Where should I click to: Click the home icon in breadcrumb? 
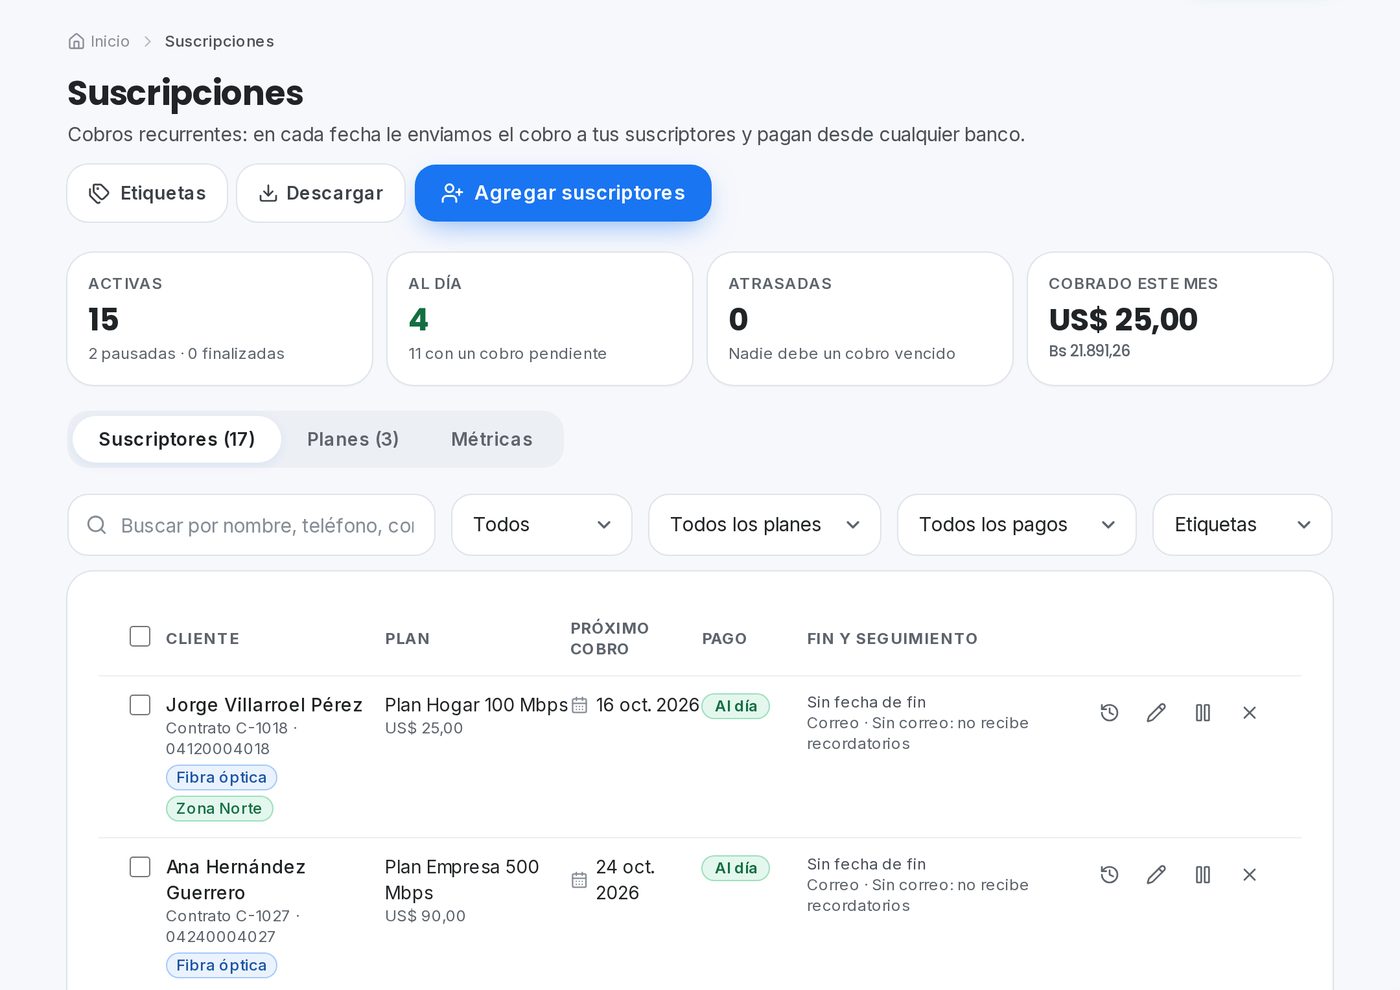[x=76, y=41]
